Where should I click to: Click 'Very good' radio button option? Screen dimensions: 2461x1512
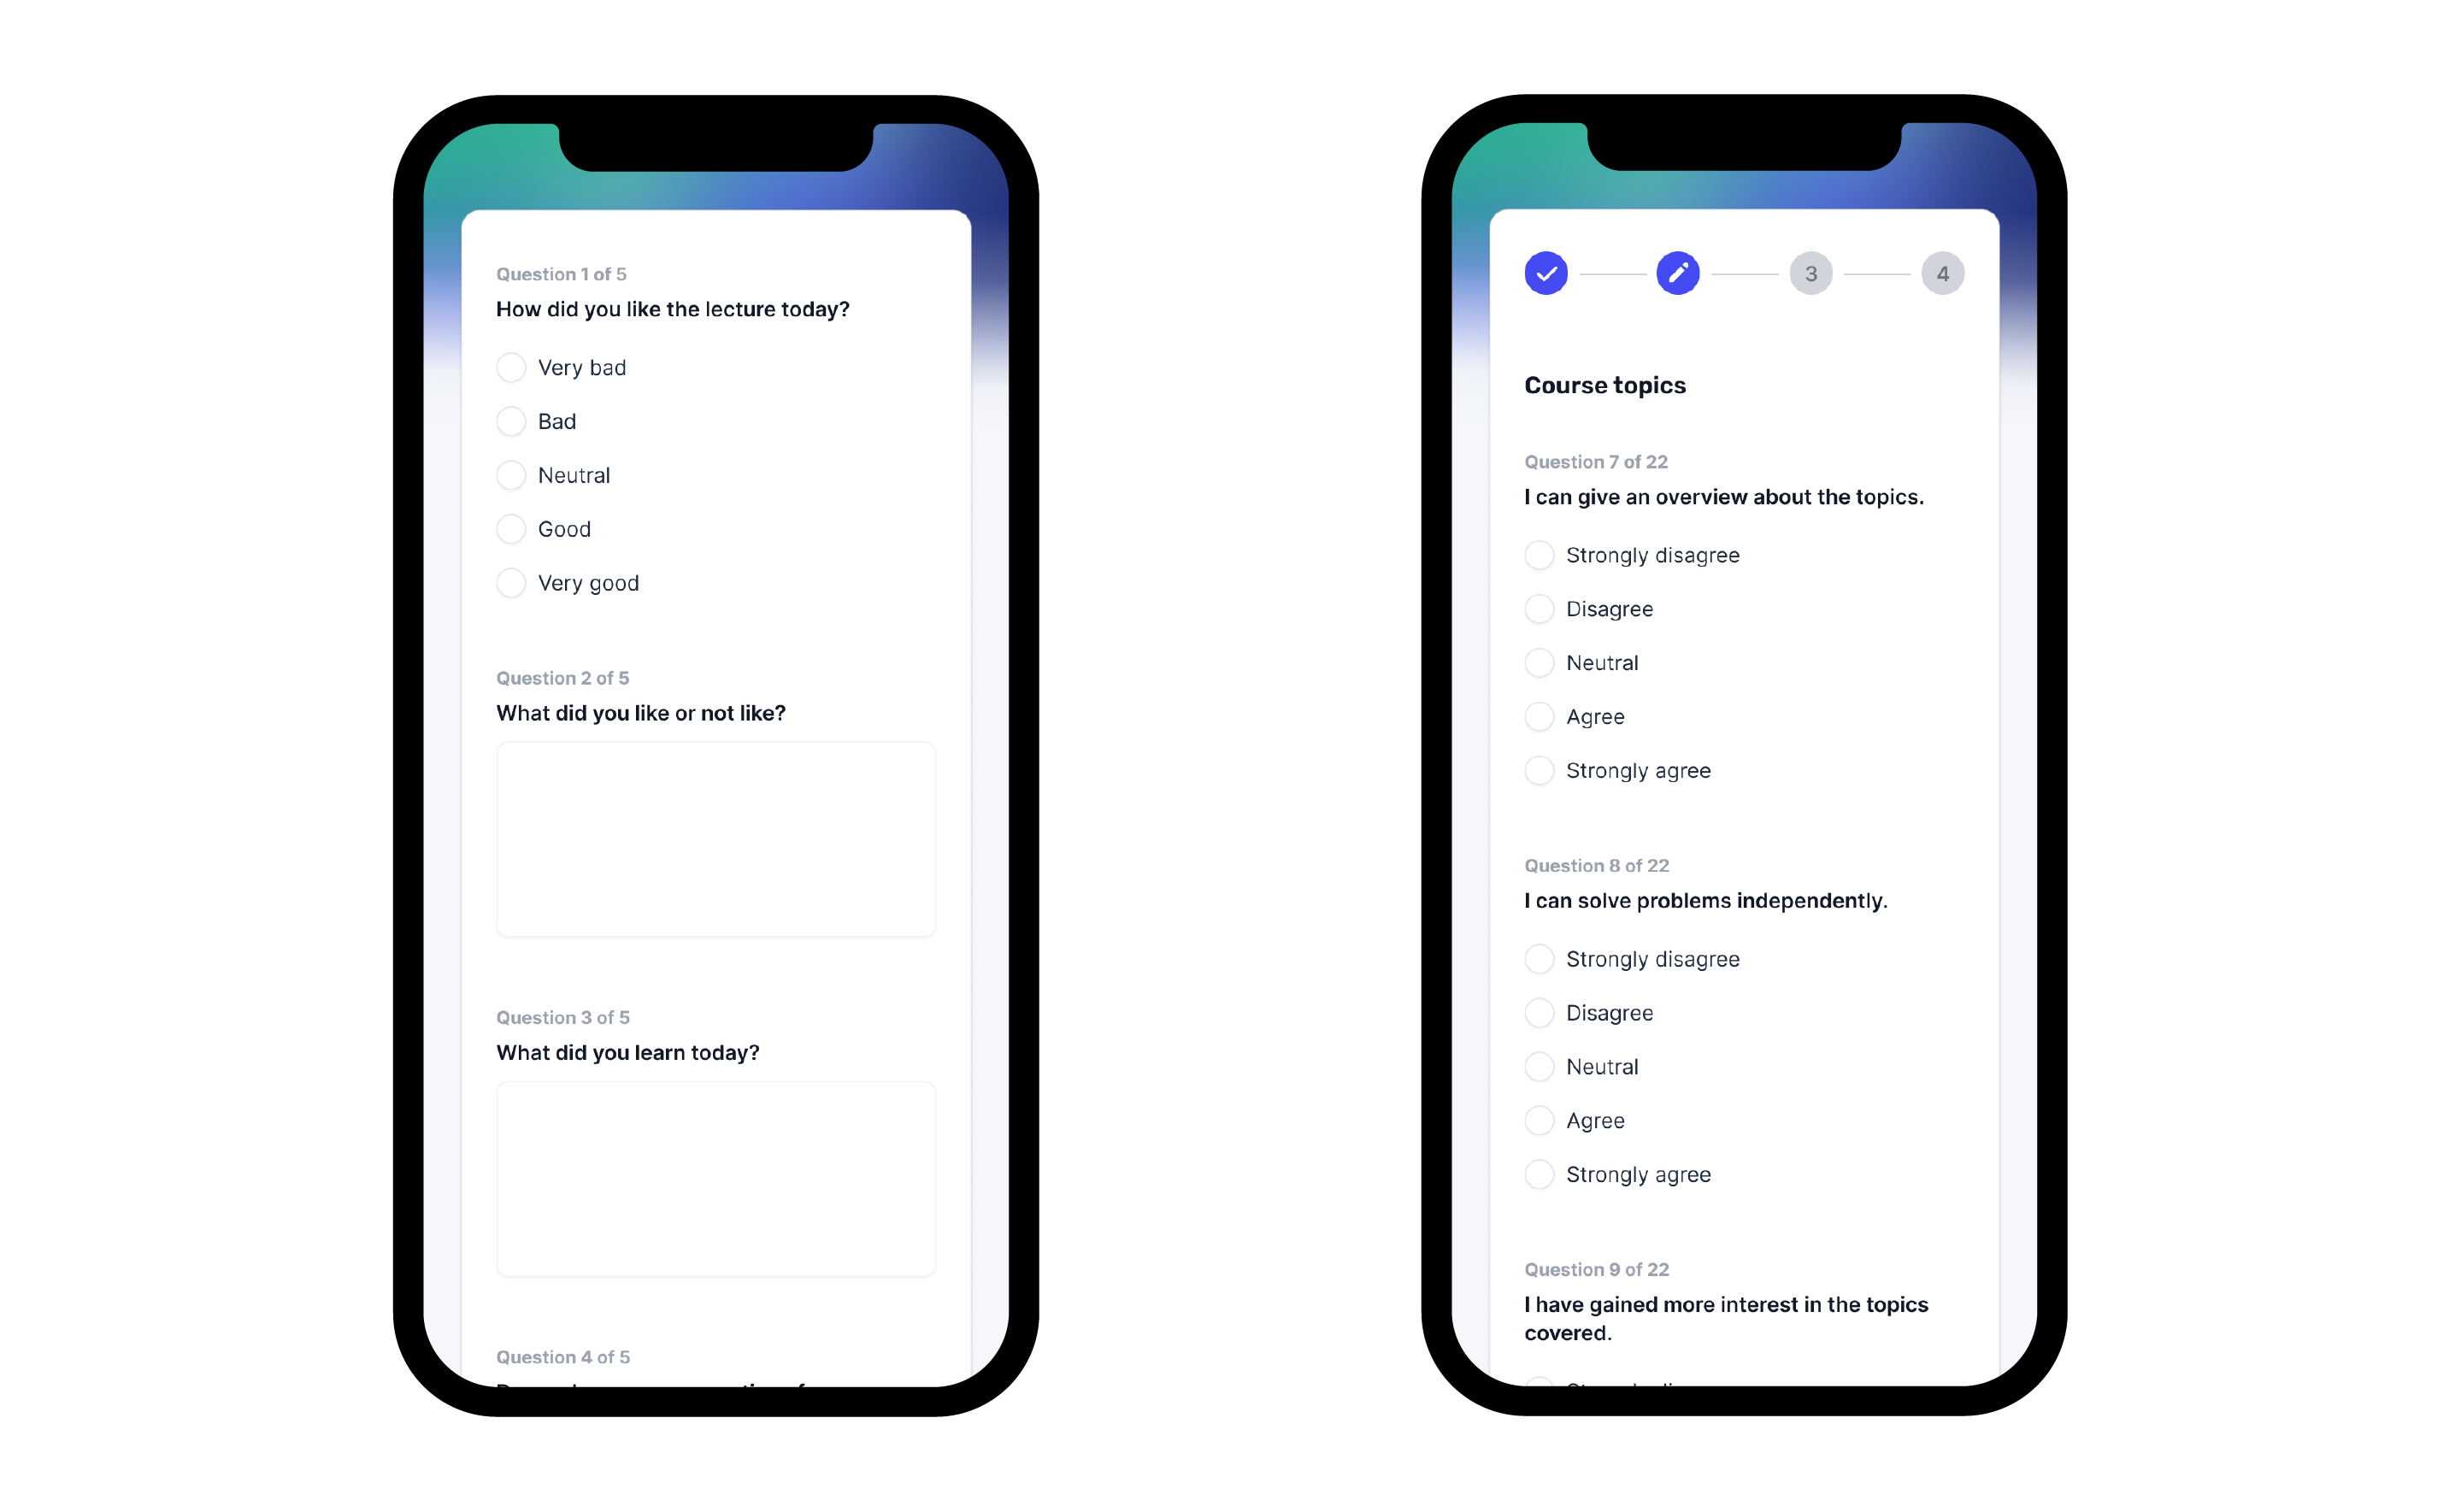tap(511, 582)
